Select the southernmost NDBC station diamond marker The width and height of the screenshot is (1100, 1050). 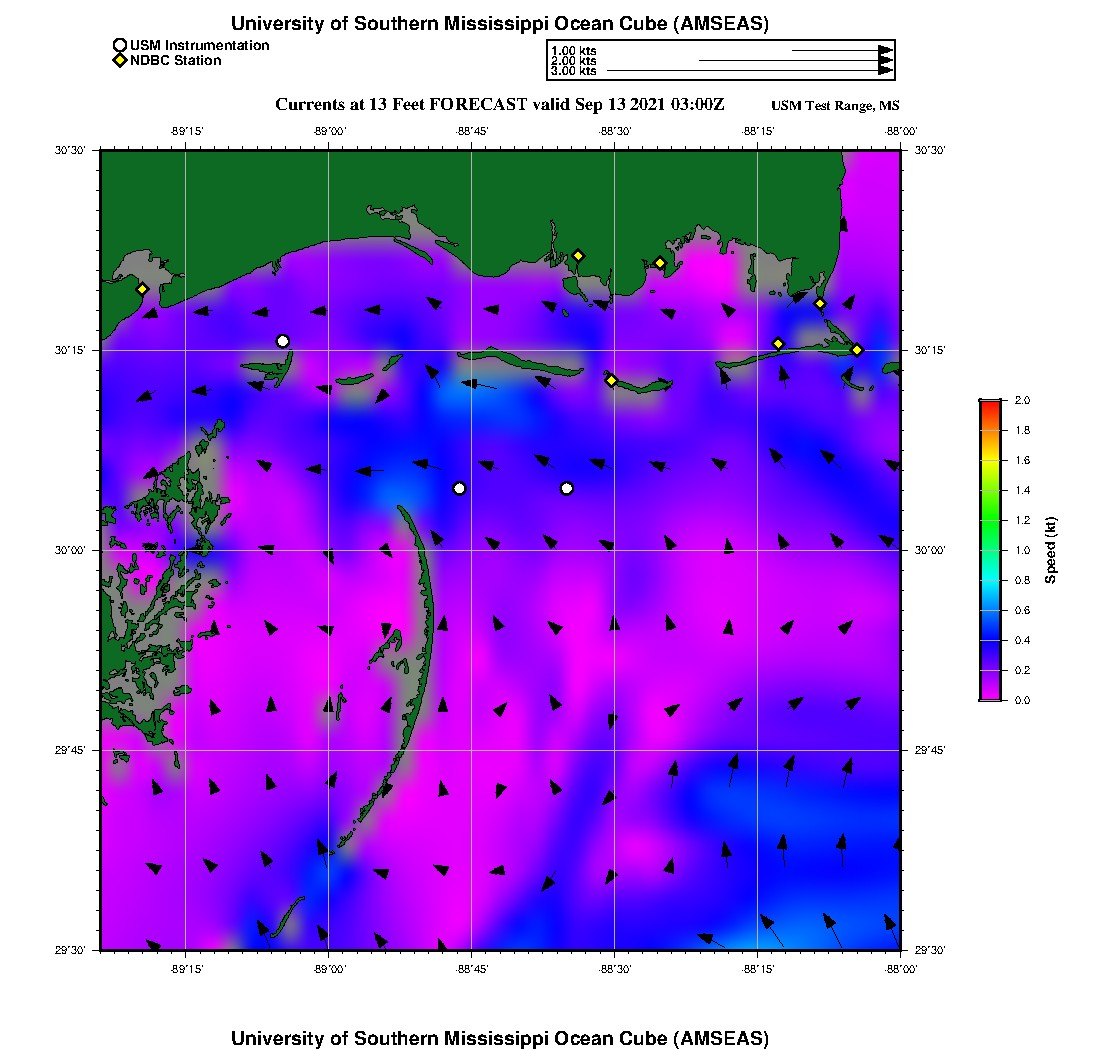611,379
